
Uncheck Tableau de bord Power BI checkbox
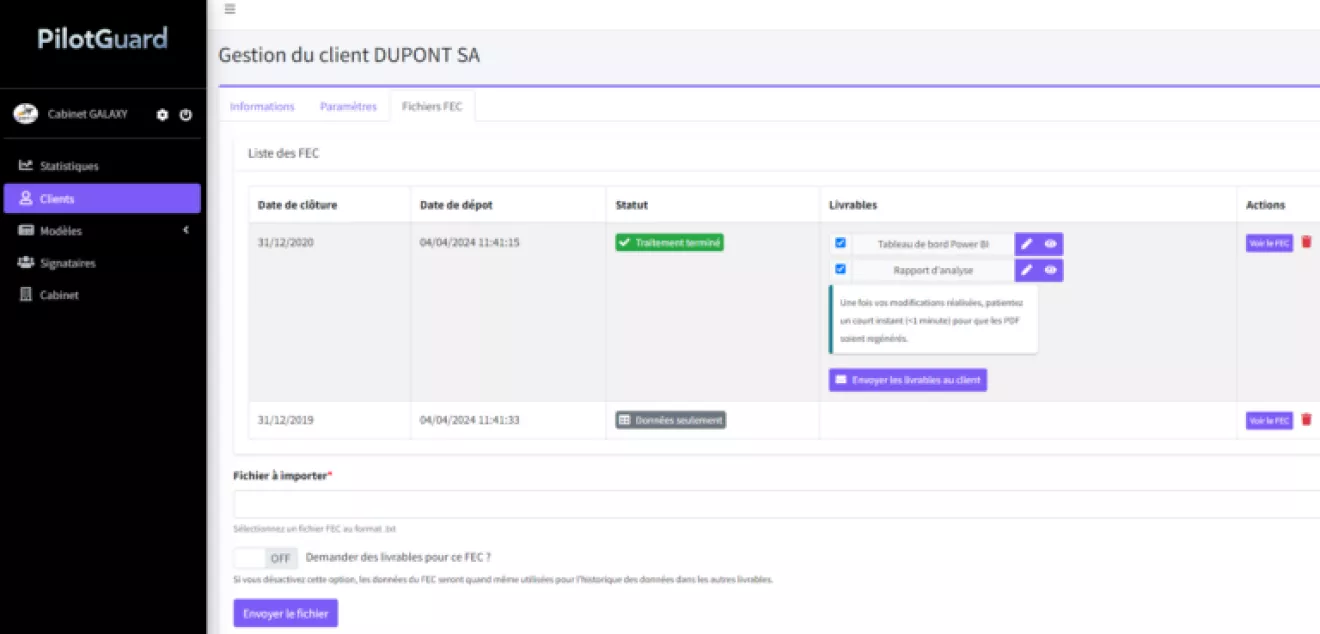point(840,243)
